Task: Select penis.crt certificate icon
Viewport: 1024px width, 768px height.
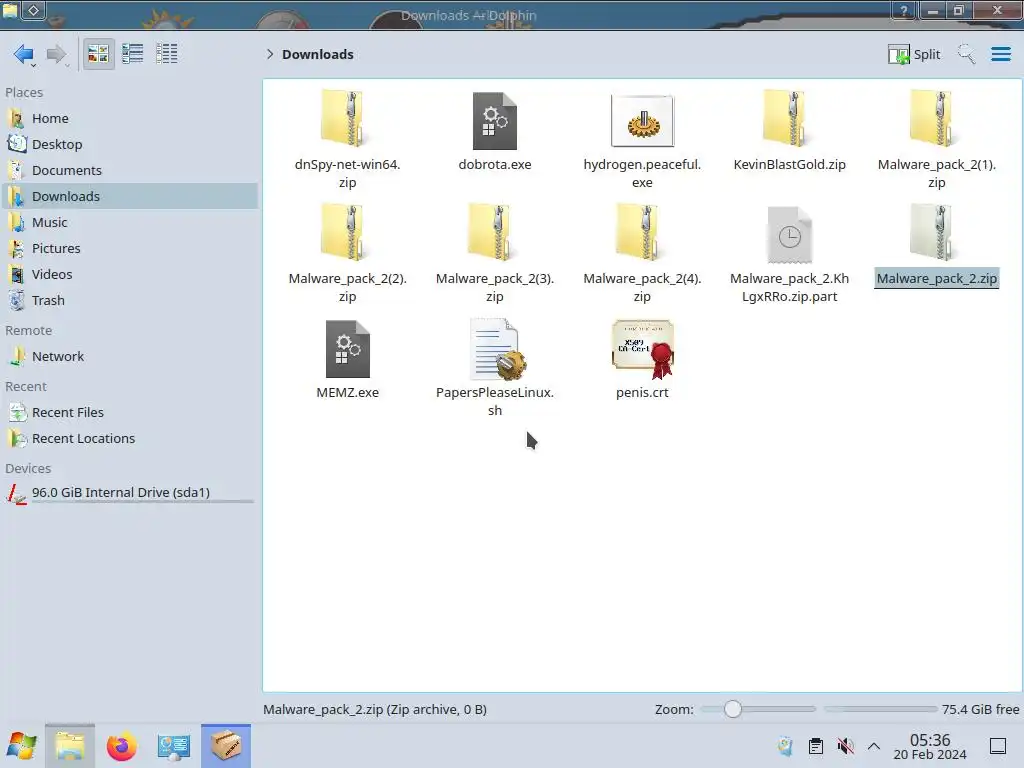Action: pos(643,349)
